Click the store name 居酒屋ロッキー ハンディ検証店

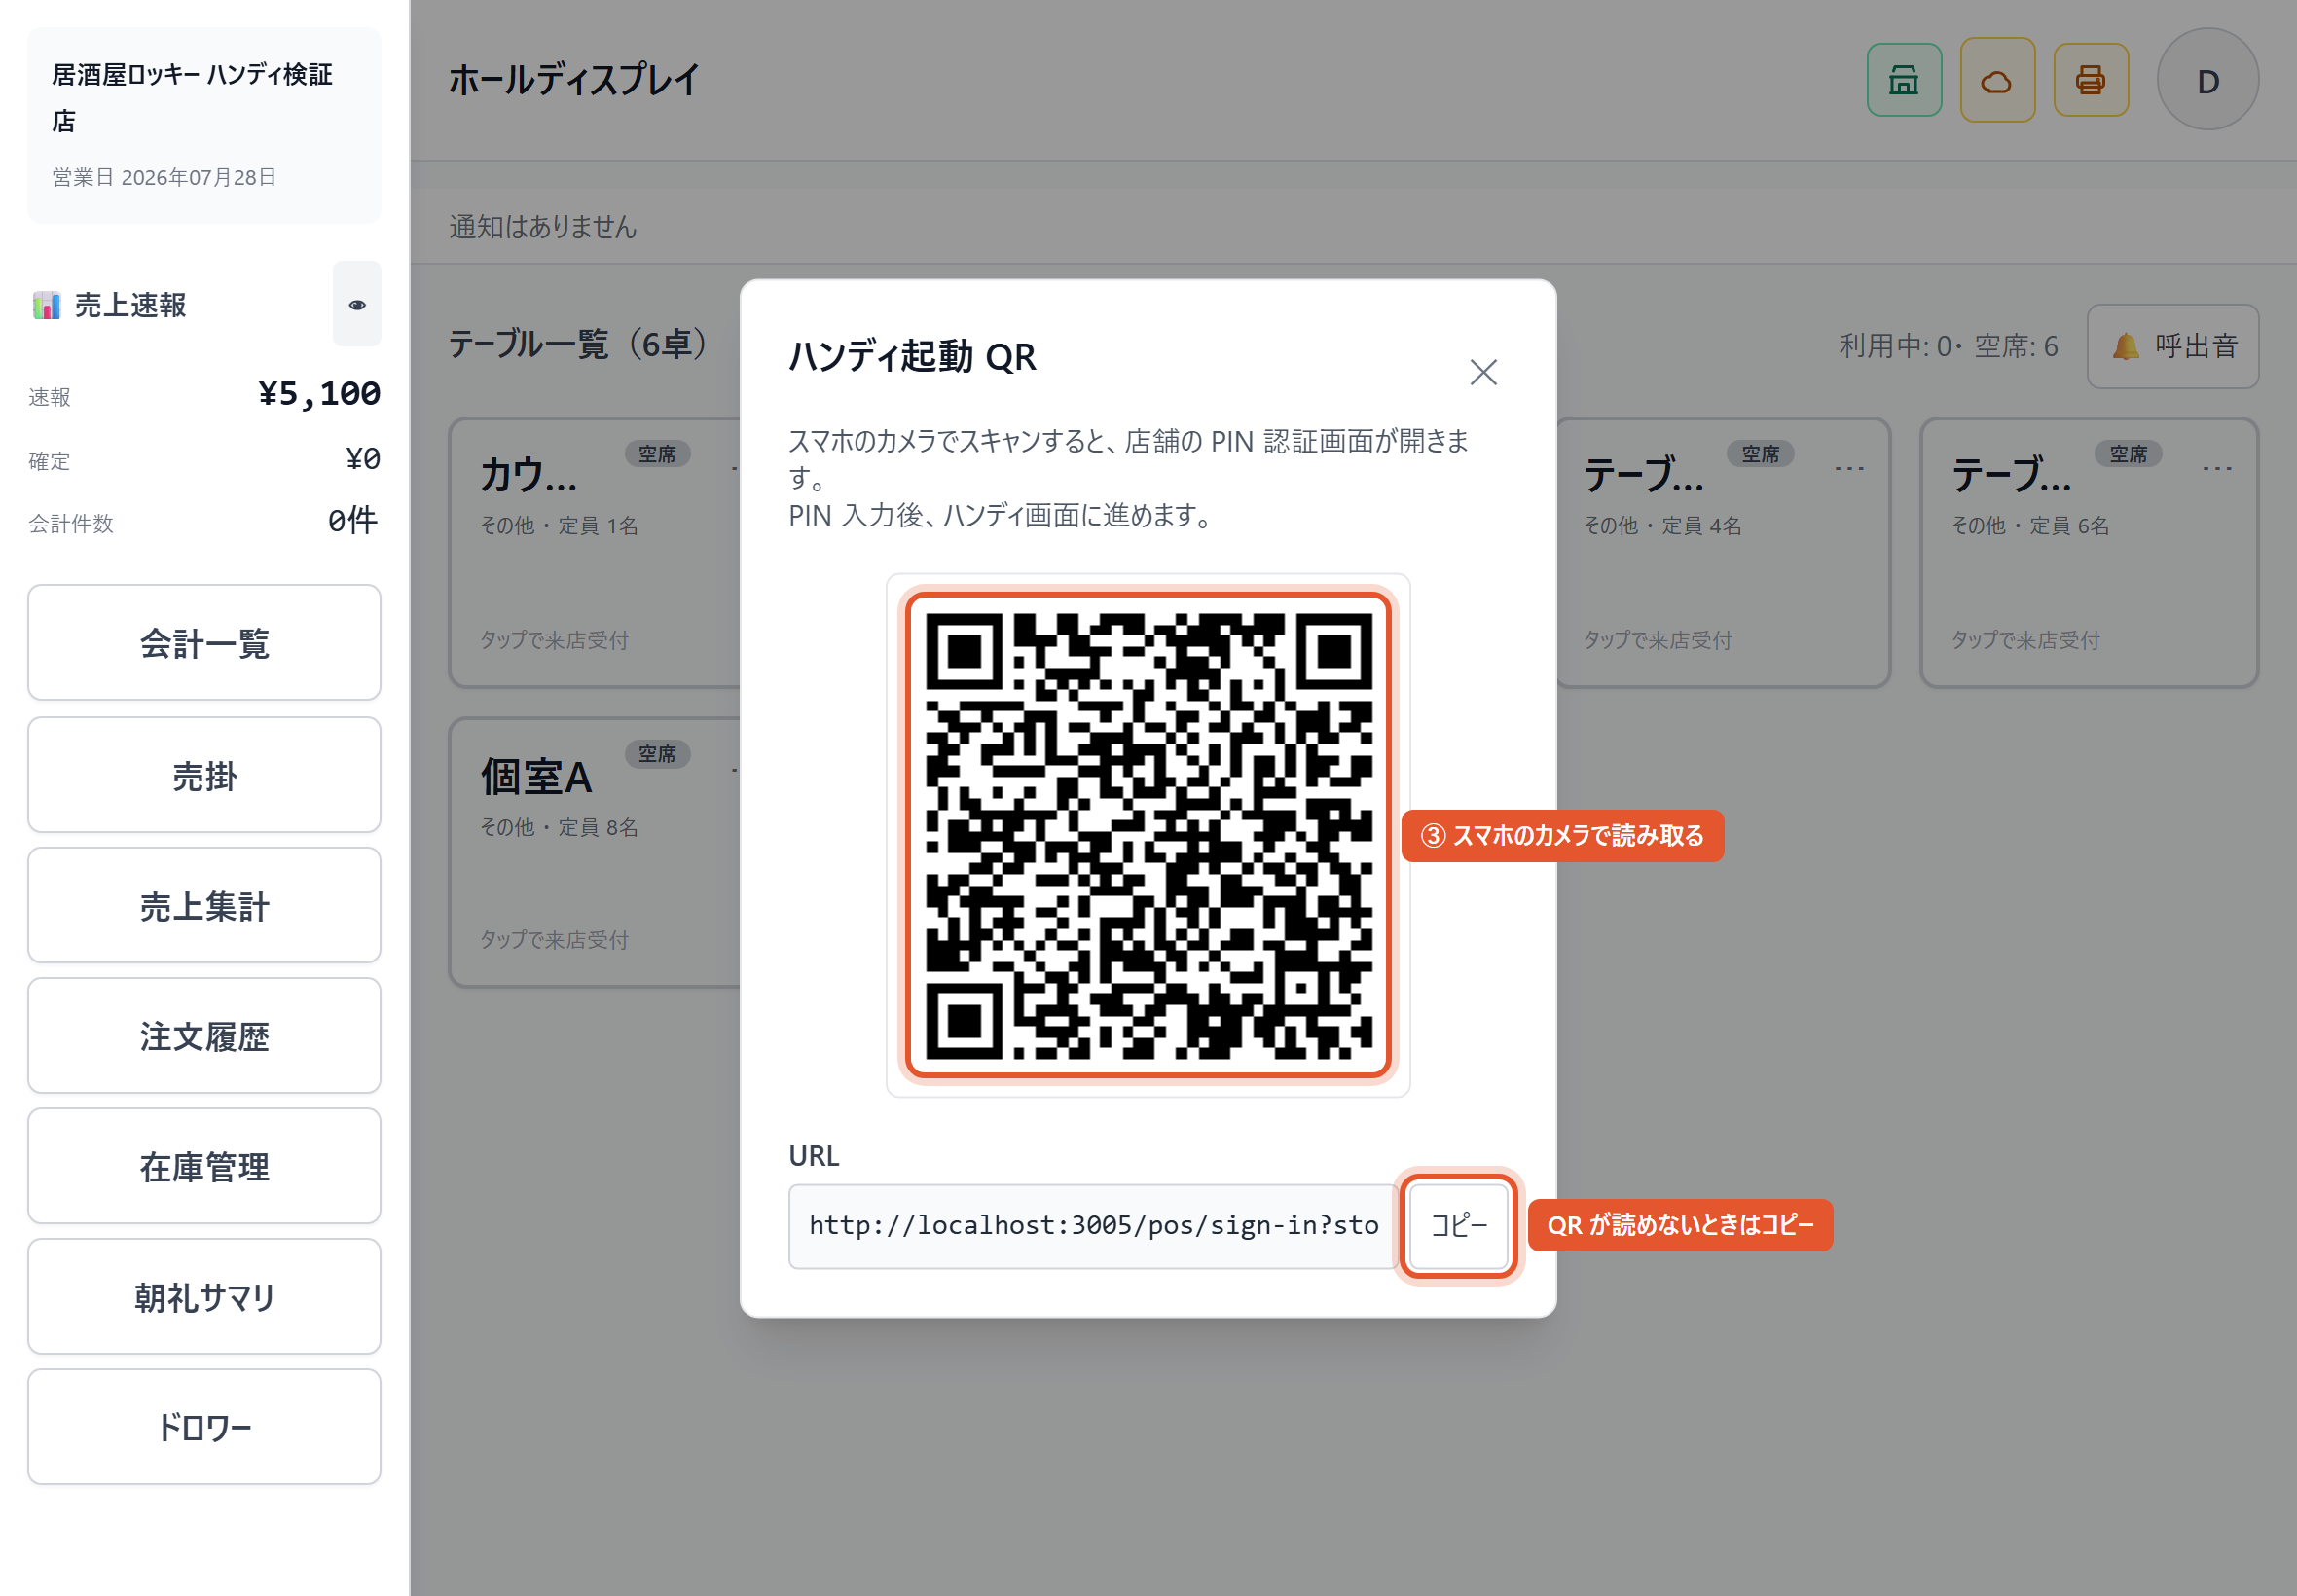pos(192,98)
